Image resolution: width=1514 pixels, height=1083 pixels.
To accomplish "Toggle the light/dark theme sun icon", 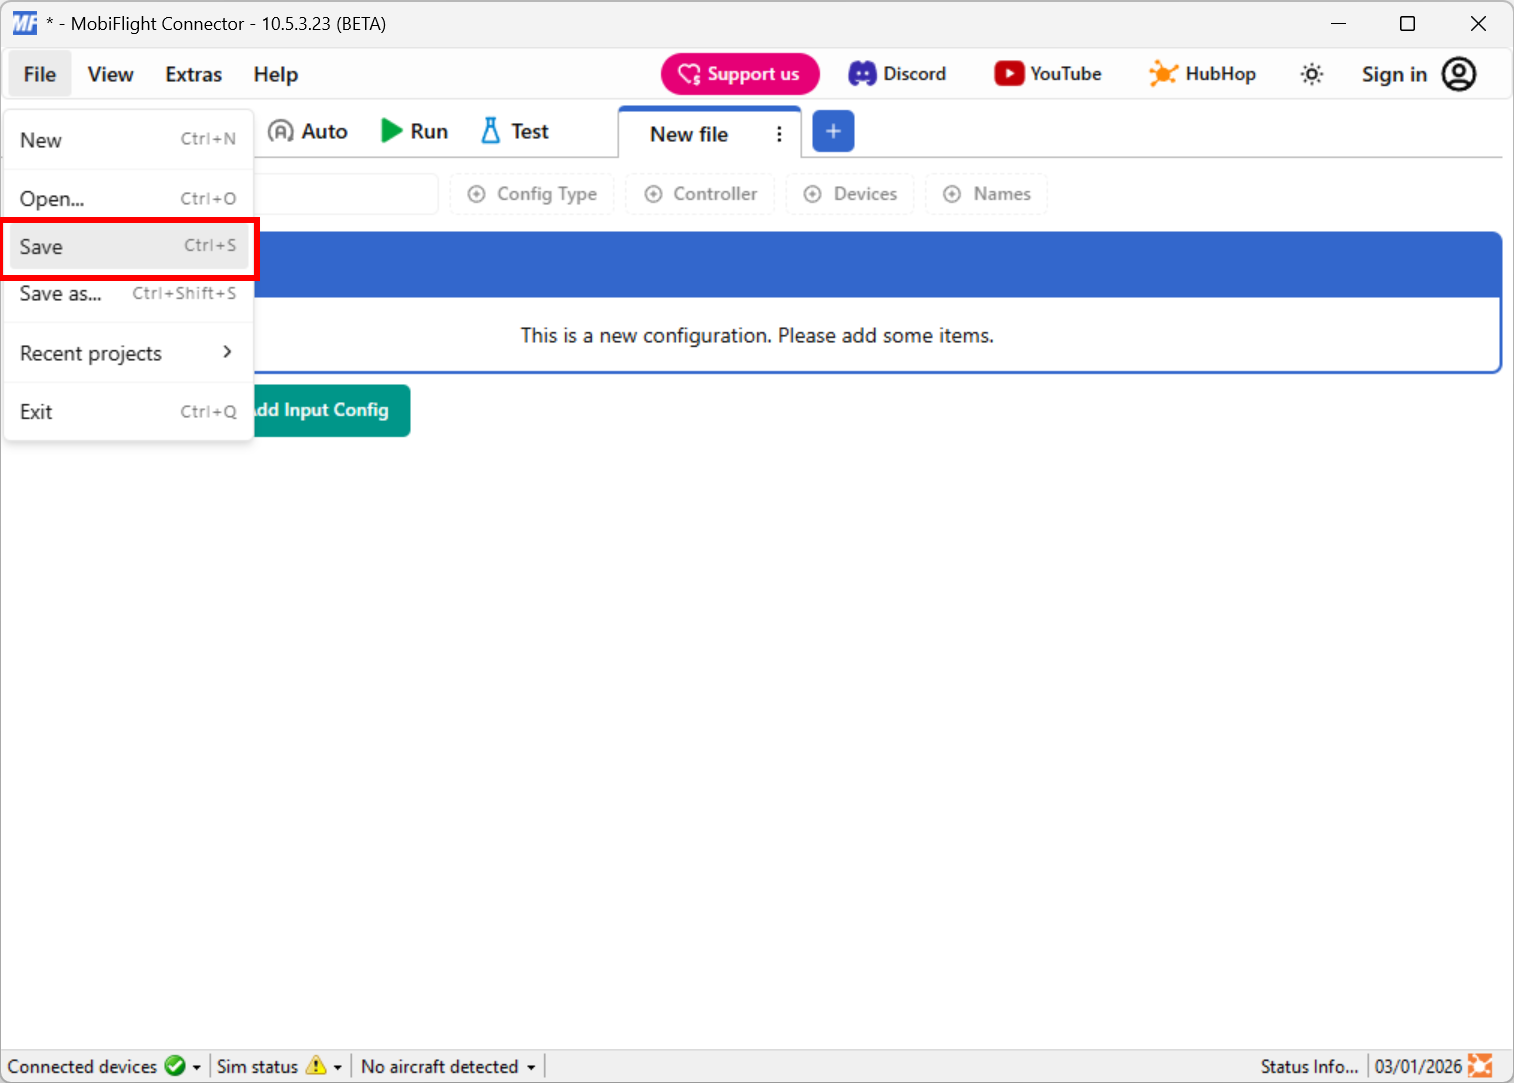I will pyautogui.click(x=1311, y=73).
